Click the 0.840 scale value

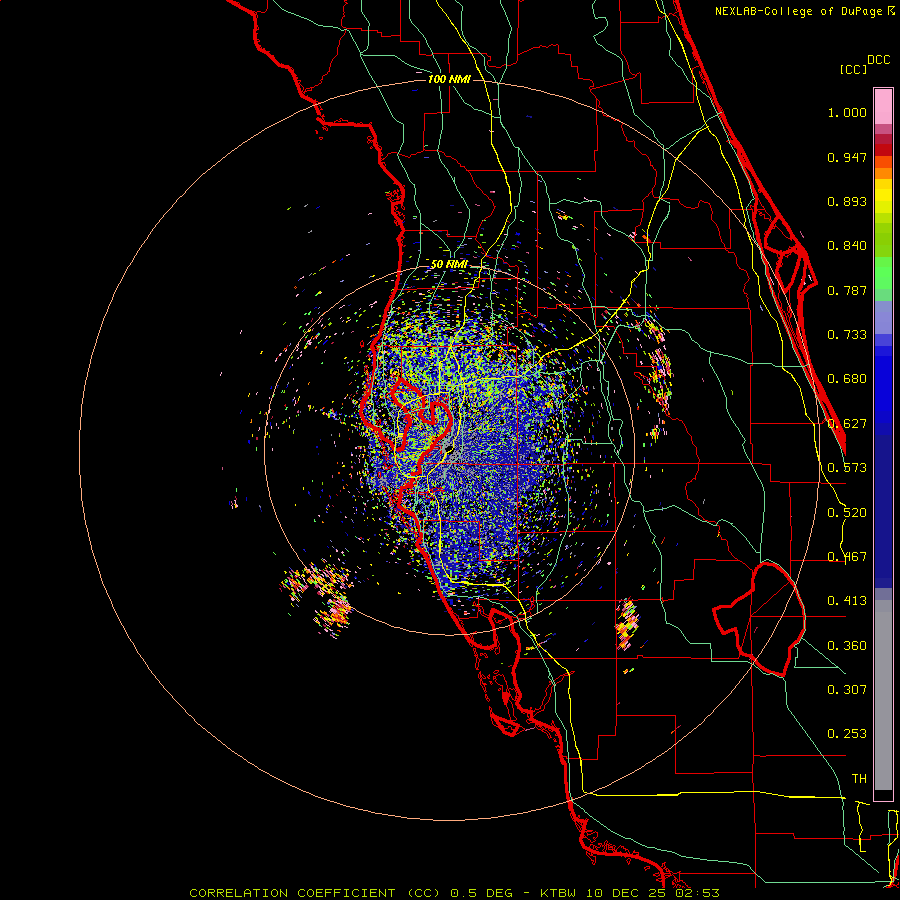(847, 246)
